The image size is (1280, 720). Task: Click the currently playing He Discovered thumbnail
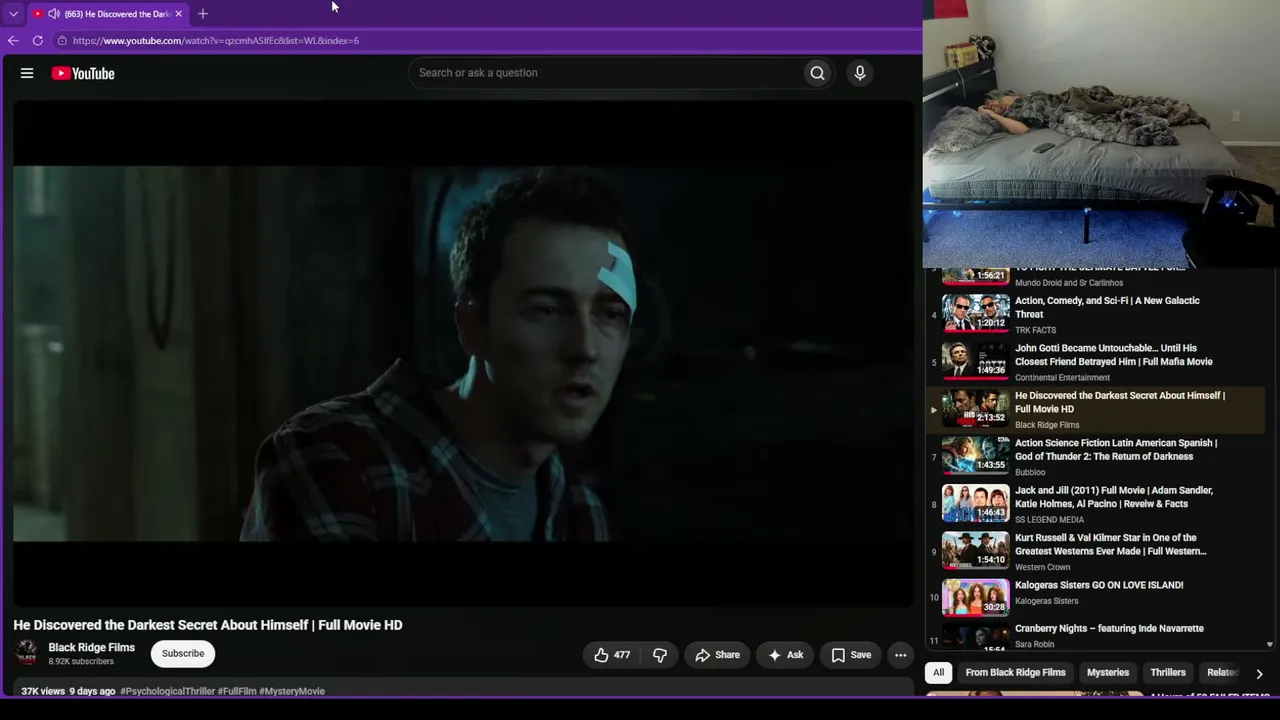(976, 408)
